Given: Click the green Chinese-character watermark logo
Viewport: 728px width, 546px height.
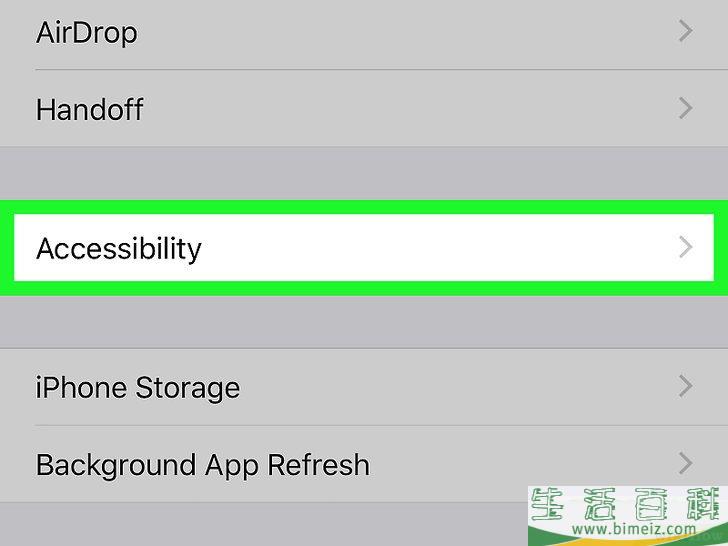Looking at the screenshot, I should point(628,506).
